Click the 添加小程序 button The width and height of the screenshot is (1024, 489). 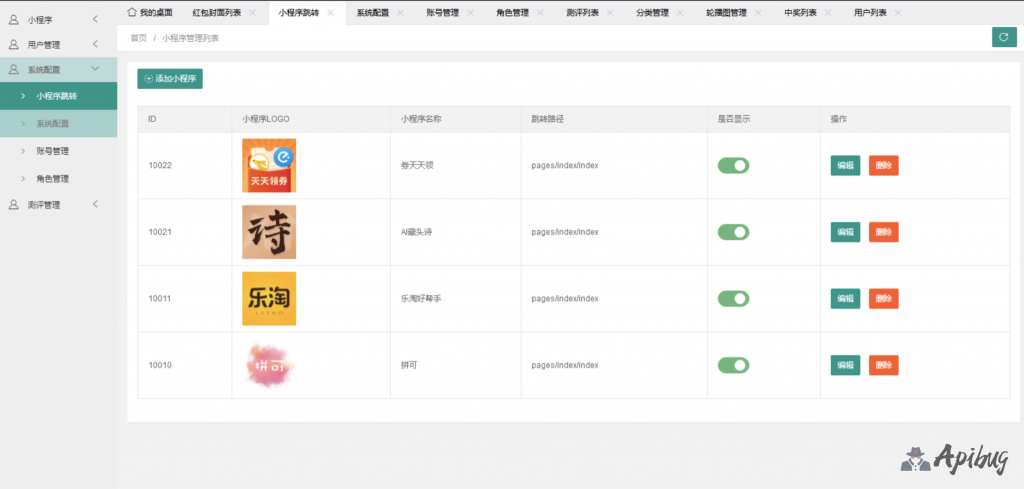tap(170, 78)
